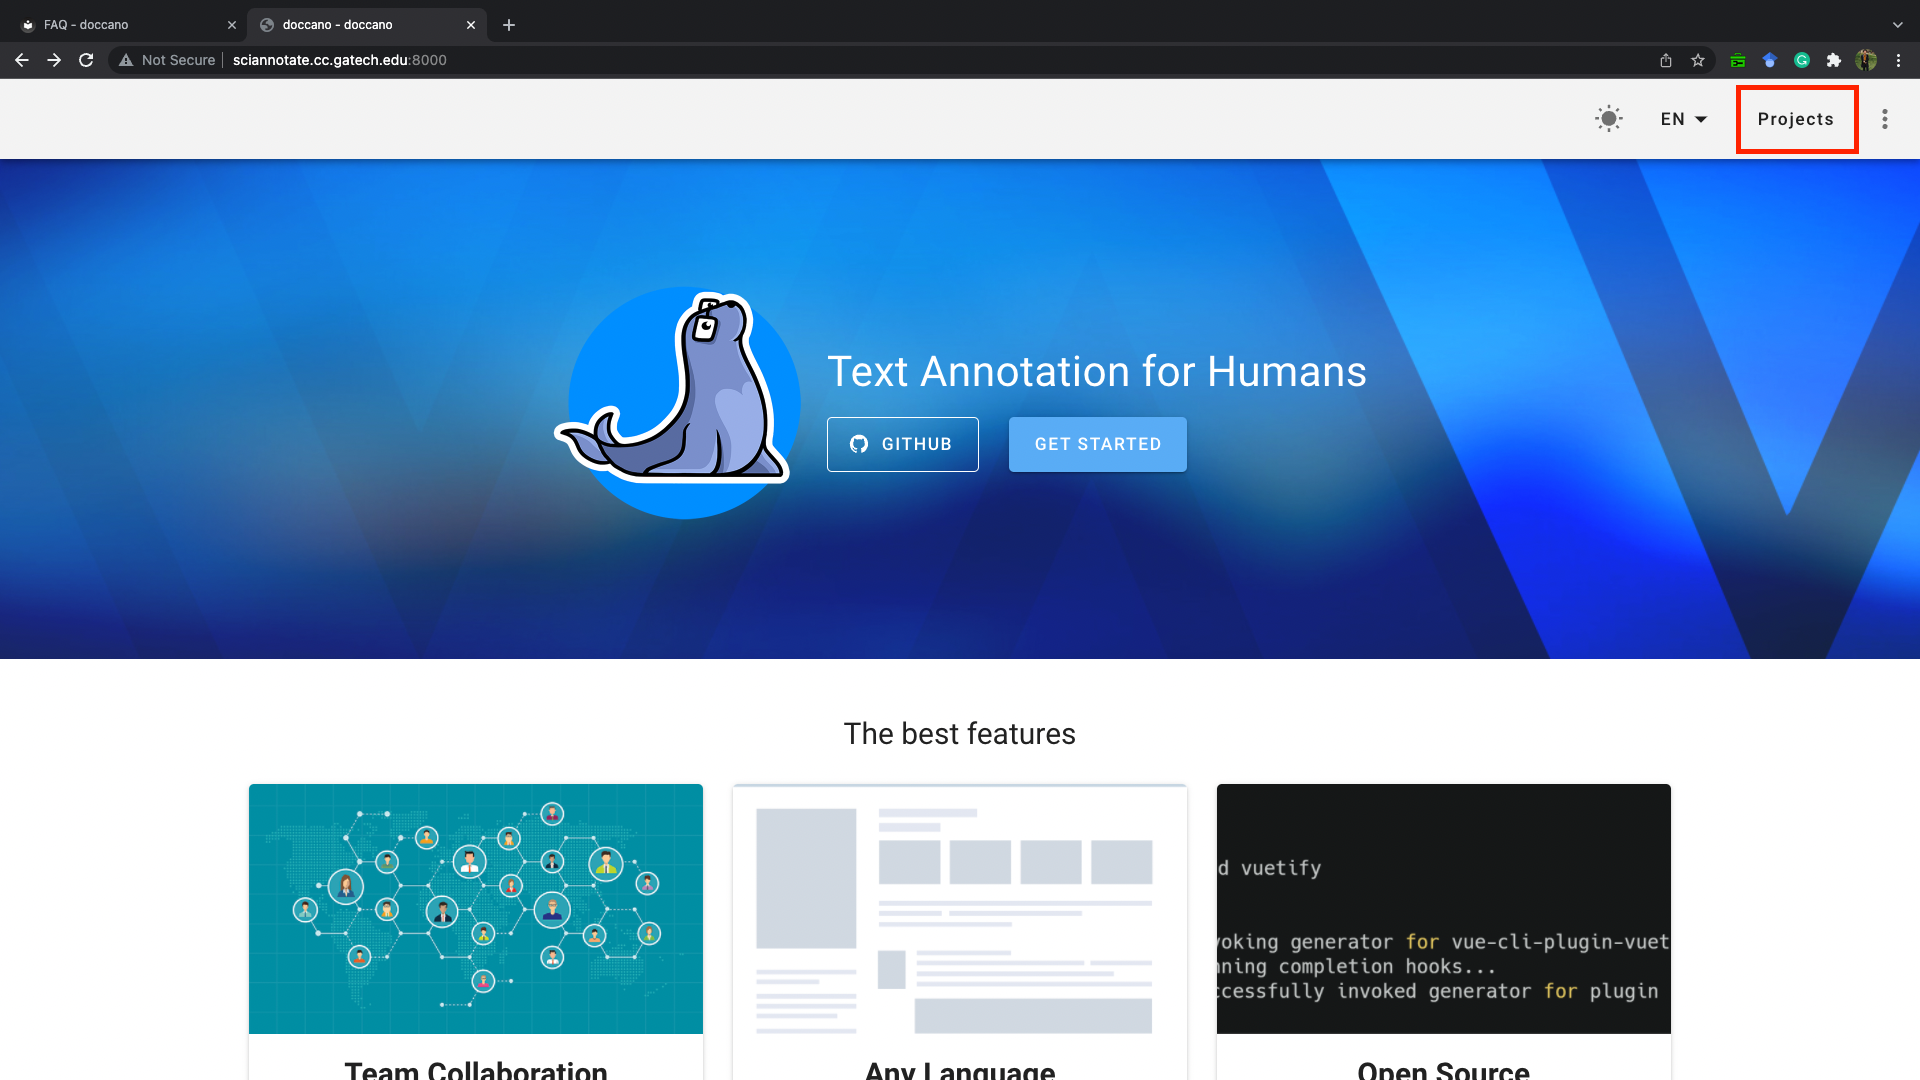Click the Not Secure warning indicator
The image size is (1920, 1080).
click(167, 60)
